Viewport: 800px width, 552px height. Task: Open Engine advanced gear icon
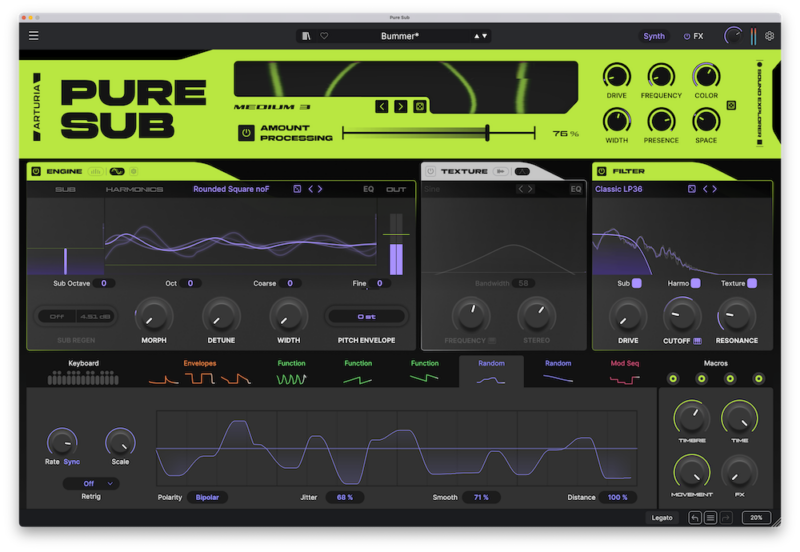(134, 171)
